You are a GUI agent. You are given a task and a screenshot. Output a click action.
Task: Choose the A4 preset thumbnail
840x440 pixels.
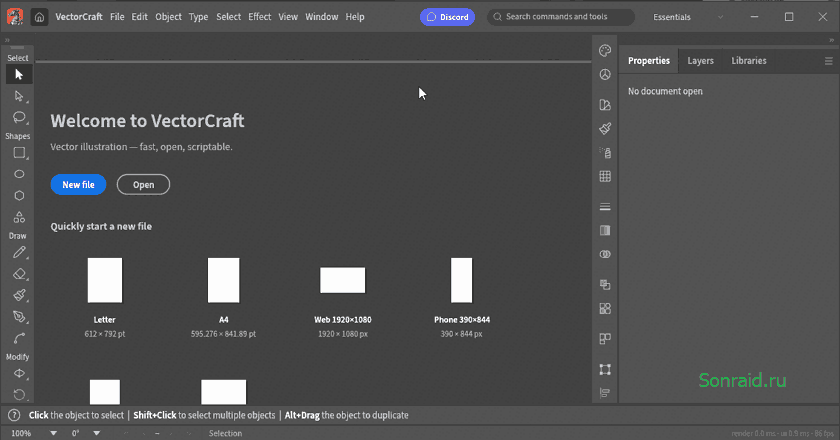(223, 280)
